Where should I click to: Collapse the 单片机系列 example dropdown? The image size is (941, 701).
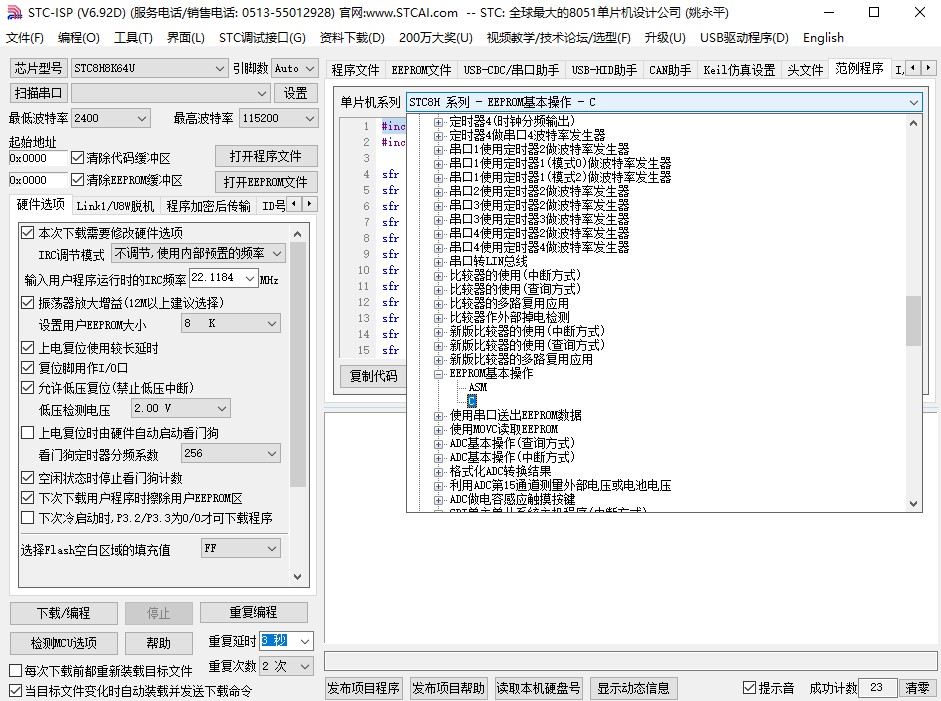point(913,102)
